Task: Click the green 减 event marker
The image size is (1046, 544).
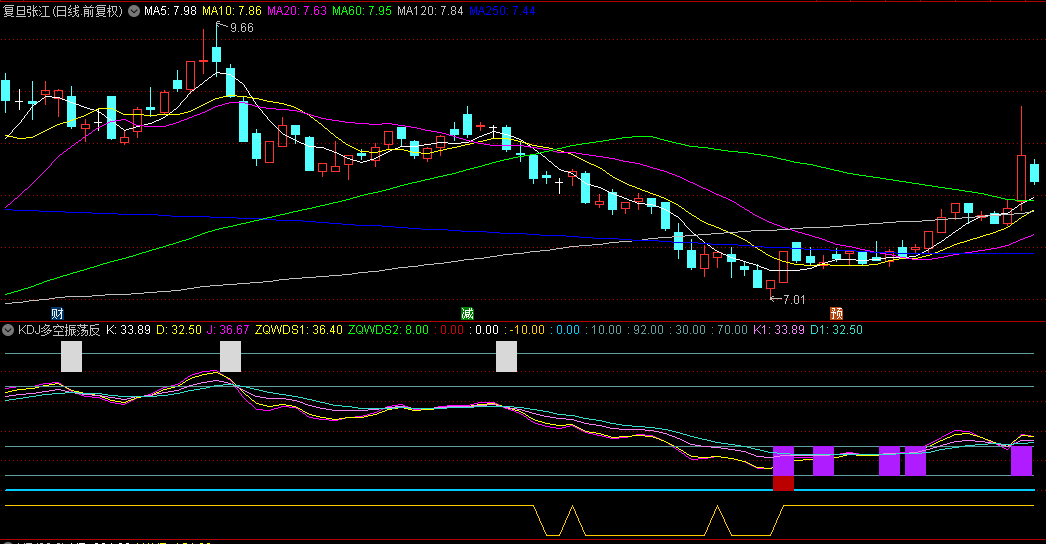Action: click(x=467, y=313)
